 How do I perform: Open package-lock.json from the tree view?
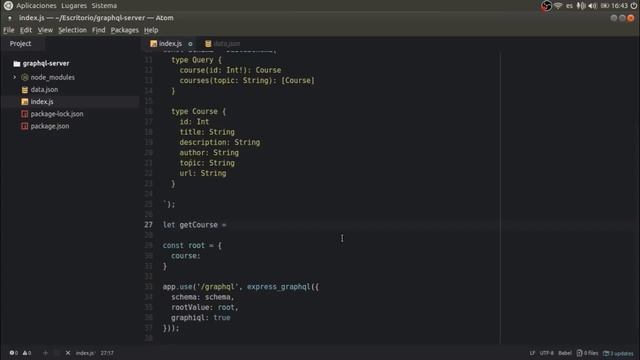57,114
